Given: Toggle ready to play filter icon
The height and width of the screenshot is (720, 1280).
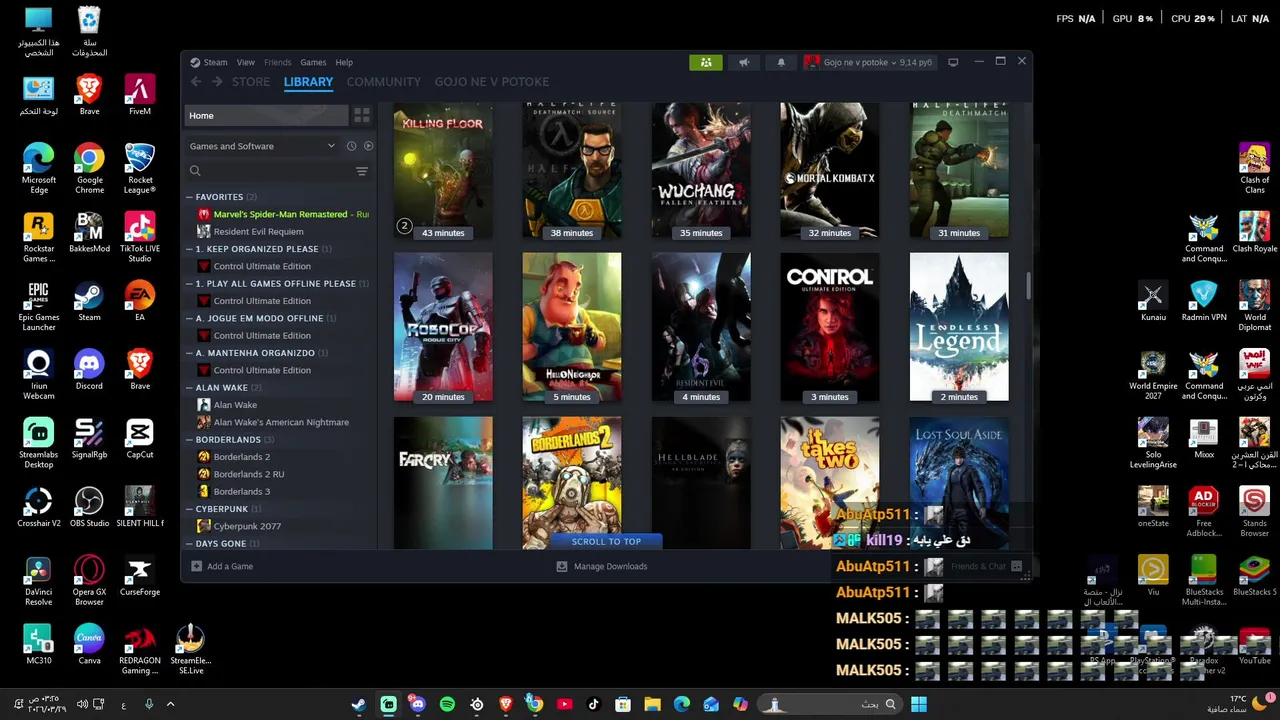Looking at the screenshot, I should point(368,146).
